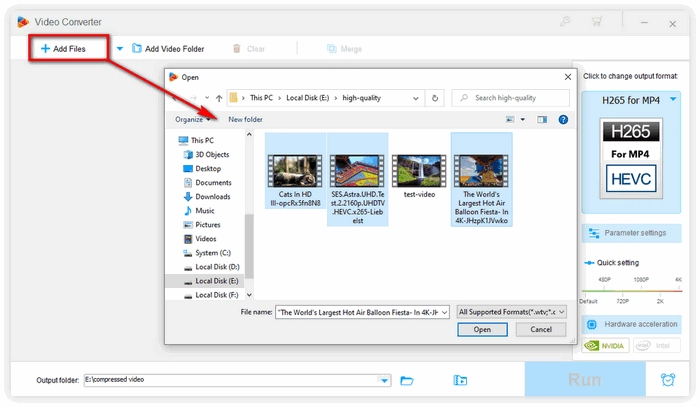Open the All Supported Formats dropdown
Screen dimensions: 700x407
tap(512, 312)
